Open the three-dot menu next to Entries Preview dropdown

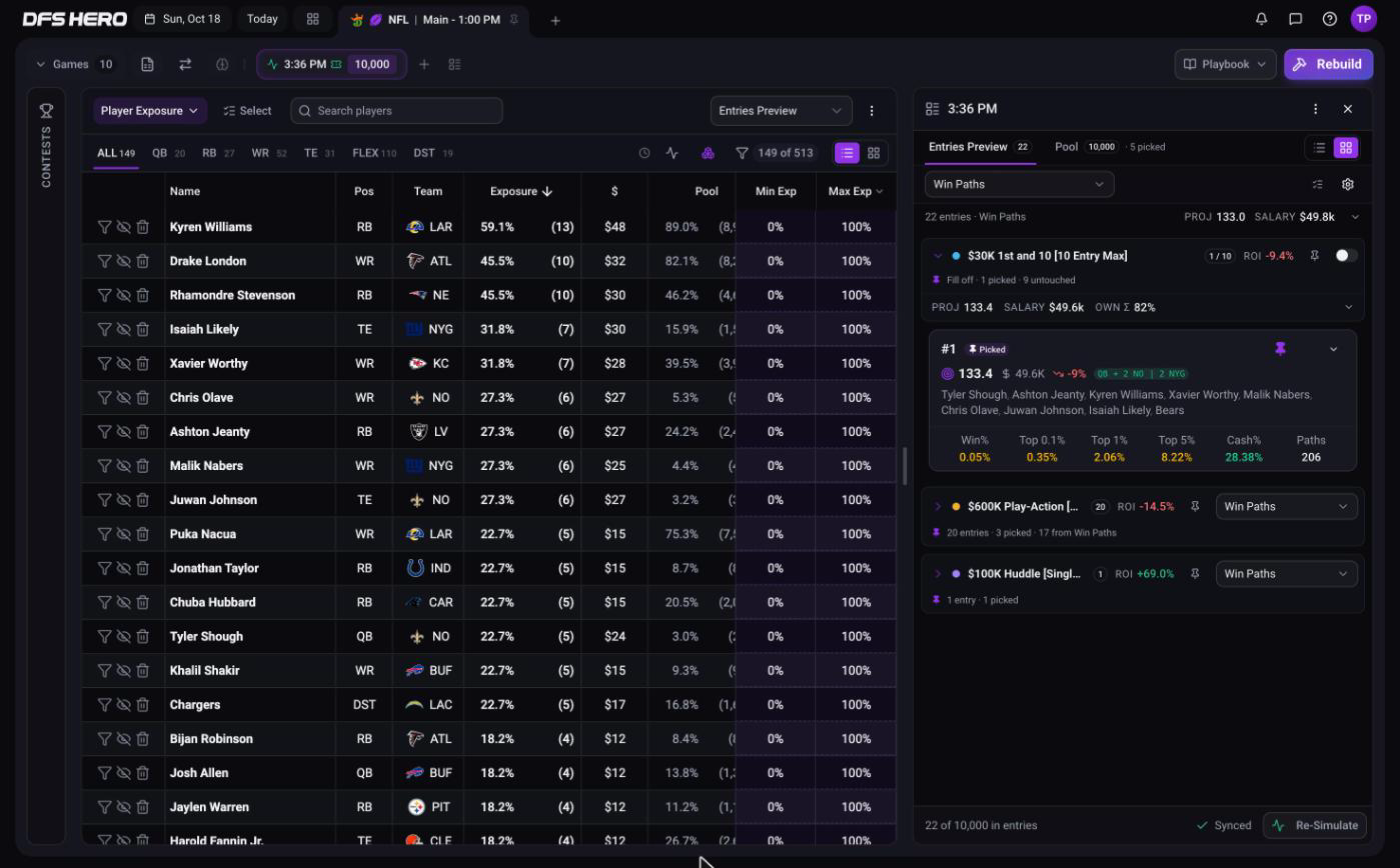[872, 111]
